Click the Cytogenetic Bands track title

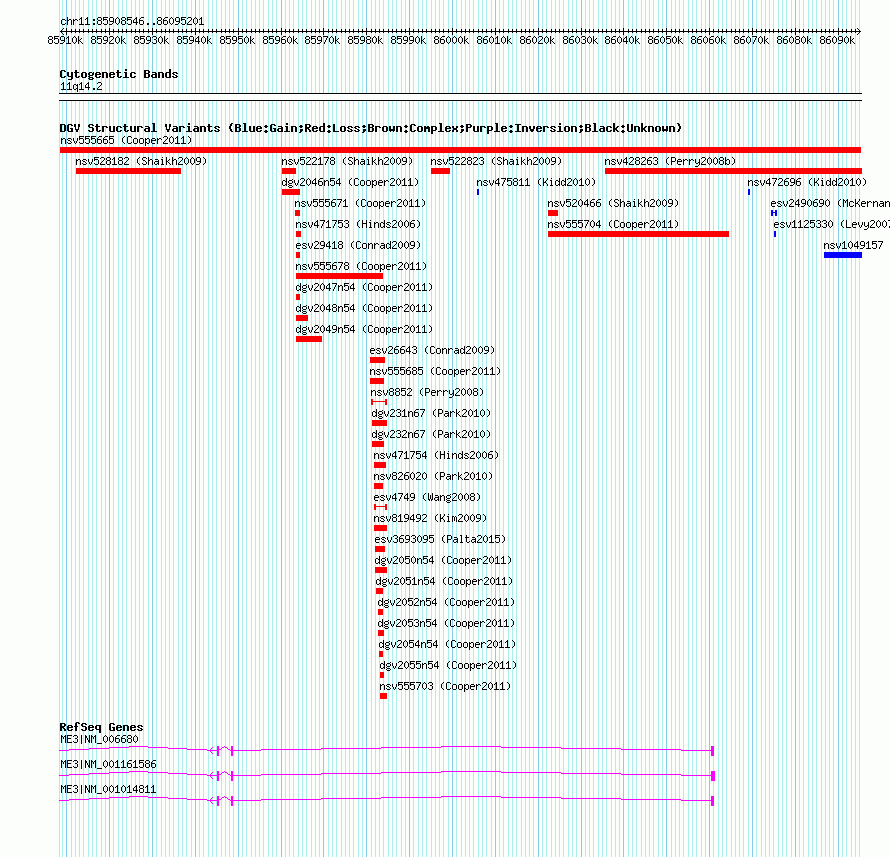119,74
